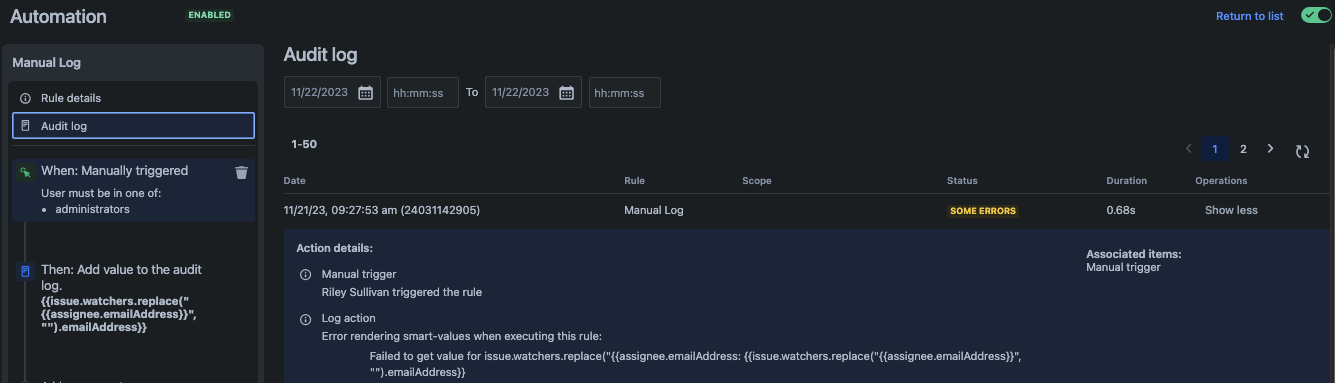Click the start time hh:mm:ss field
The height and width of the screenshot is (383, 1335).
click(423, 93)
